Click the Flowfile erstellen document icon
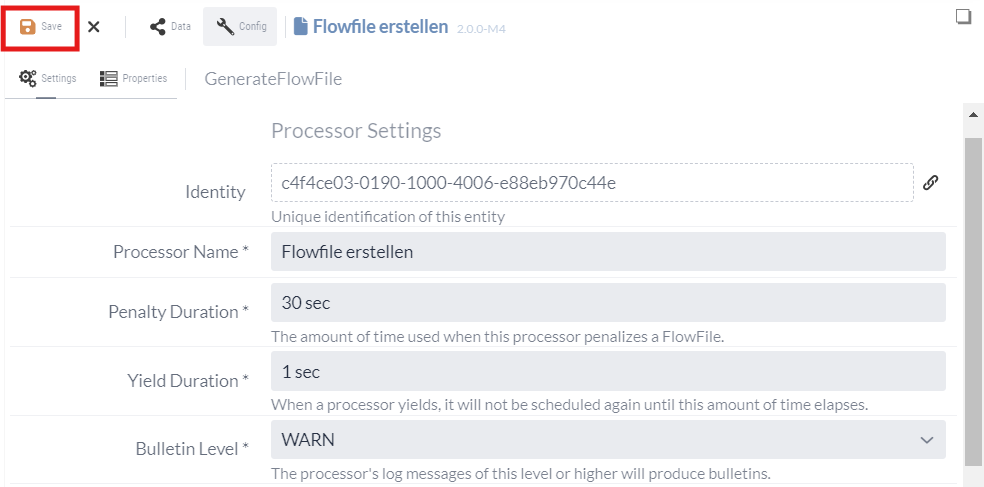The height and width of the screenshot is (487, 984). click(300, 27)
